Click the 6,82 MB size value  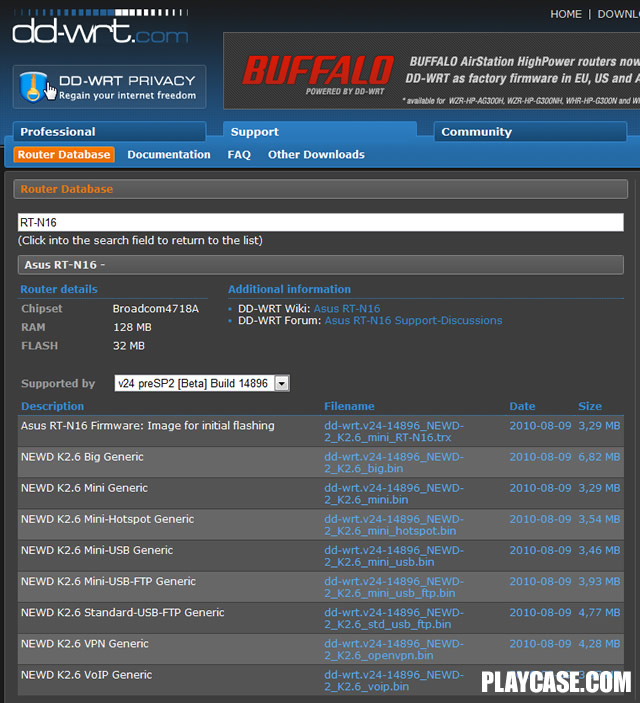[599, 457]
